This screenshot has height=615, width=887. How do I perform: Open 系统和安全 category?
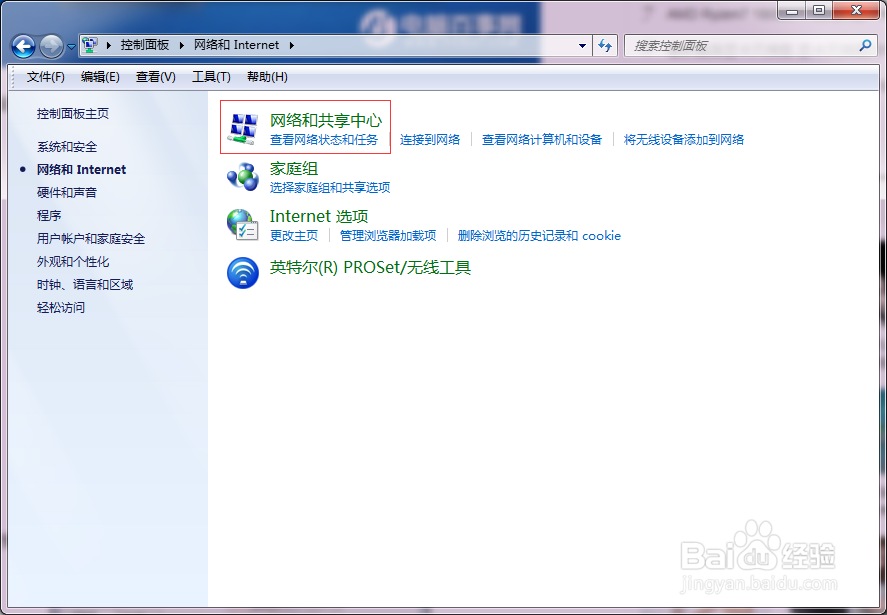[67, 147]
